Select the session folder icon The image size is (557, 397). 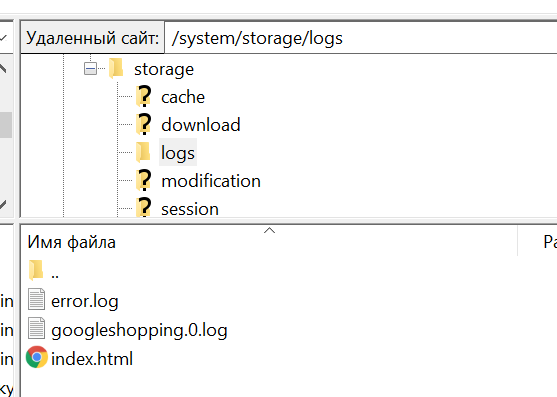[144, 207]
